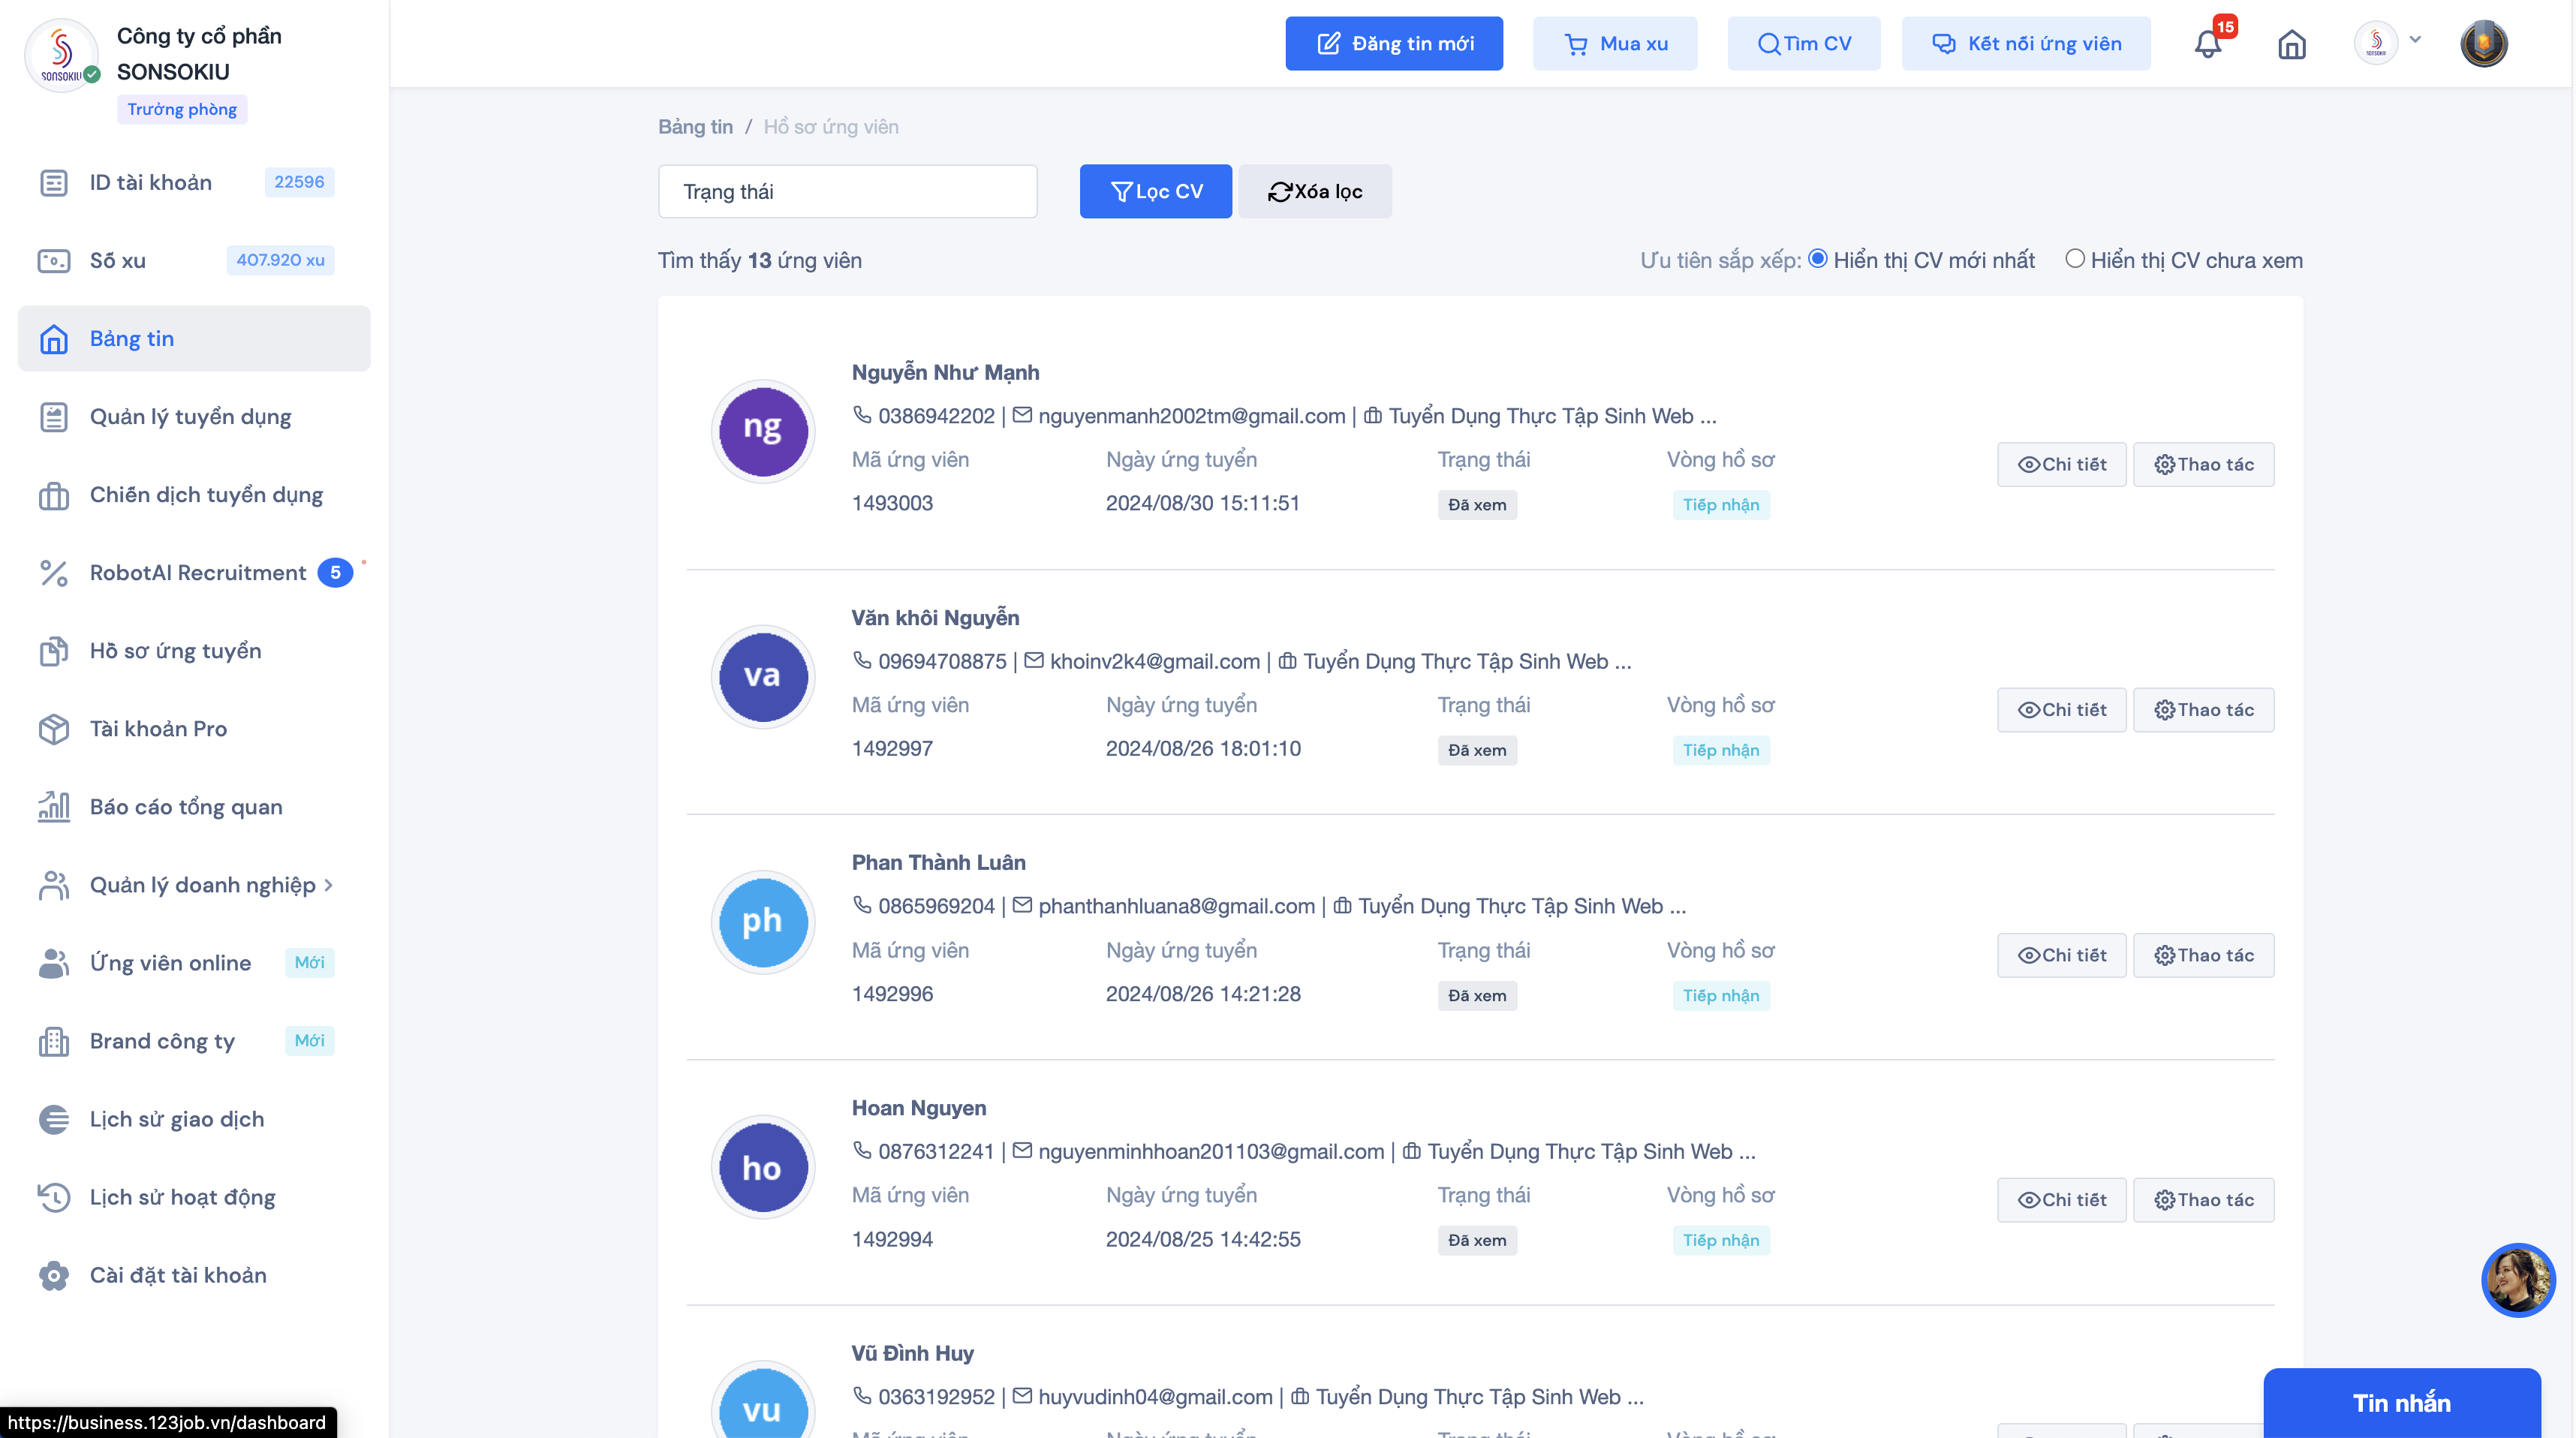The image size is (2576, 1438).
Task: Open the notifications bell icon
Action: [2208, 44]
